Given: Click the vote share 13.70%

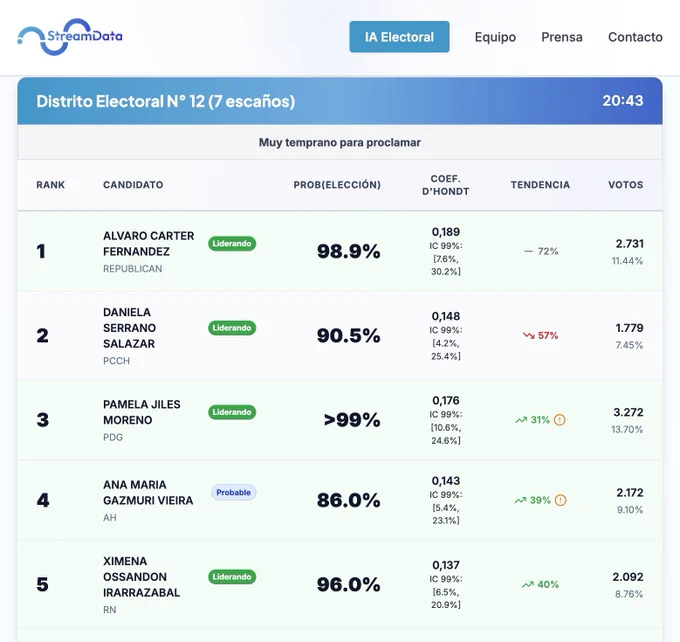Looking at the screenshot, I should tap(627, 429).
